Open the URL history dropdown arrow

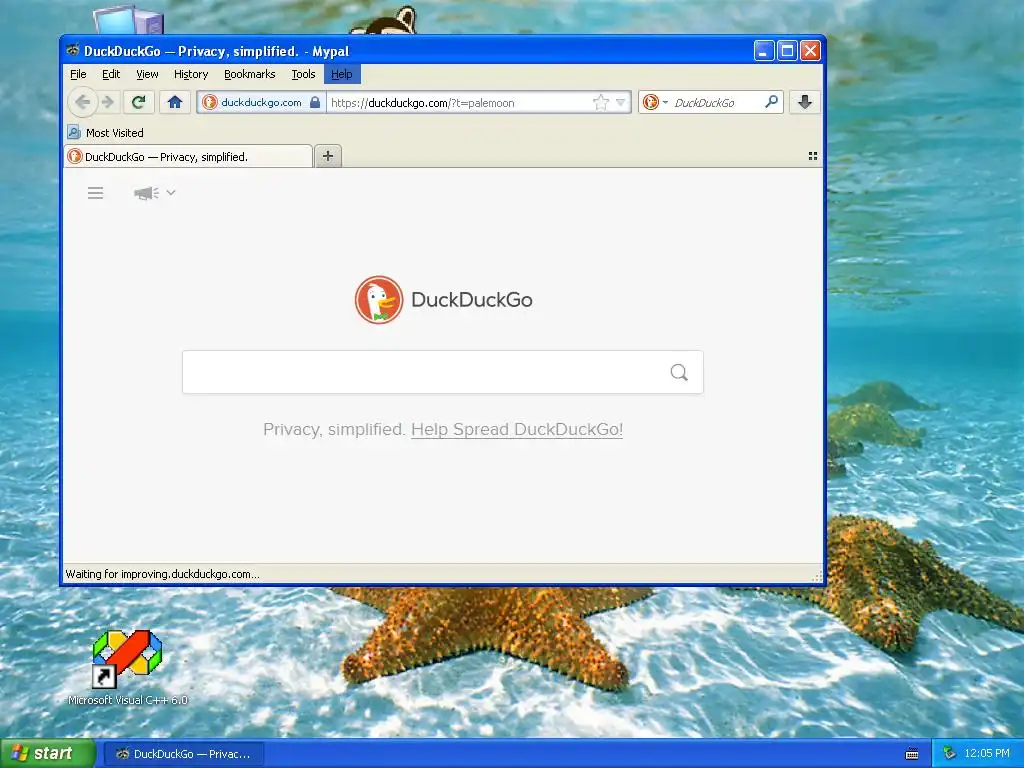point(620,102)
